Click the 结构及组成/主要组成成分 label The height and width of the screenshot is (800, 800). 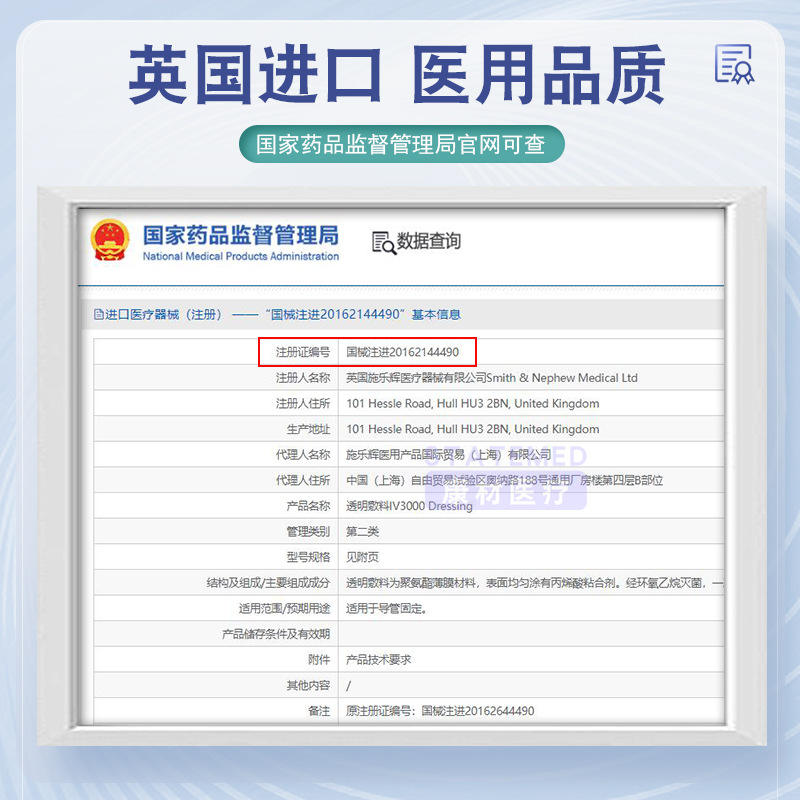coord(268,583)
